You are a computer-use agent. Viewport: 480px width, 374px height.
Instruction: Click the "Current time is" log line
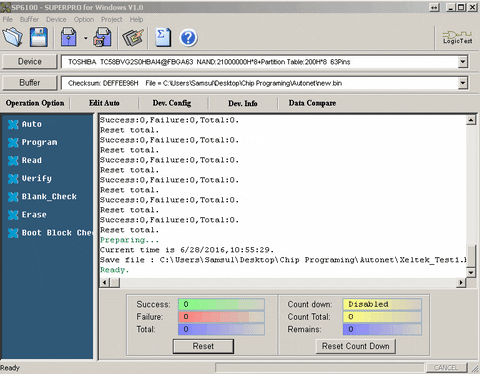(187, 250)
